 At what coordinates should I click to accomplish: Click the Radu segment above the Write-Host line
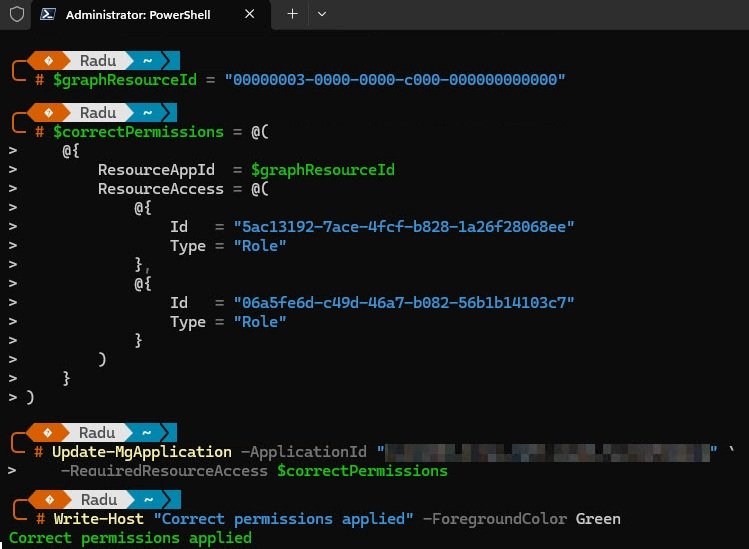97,499
